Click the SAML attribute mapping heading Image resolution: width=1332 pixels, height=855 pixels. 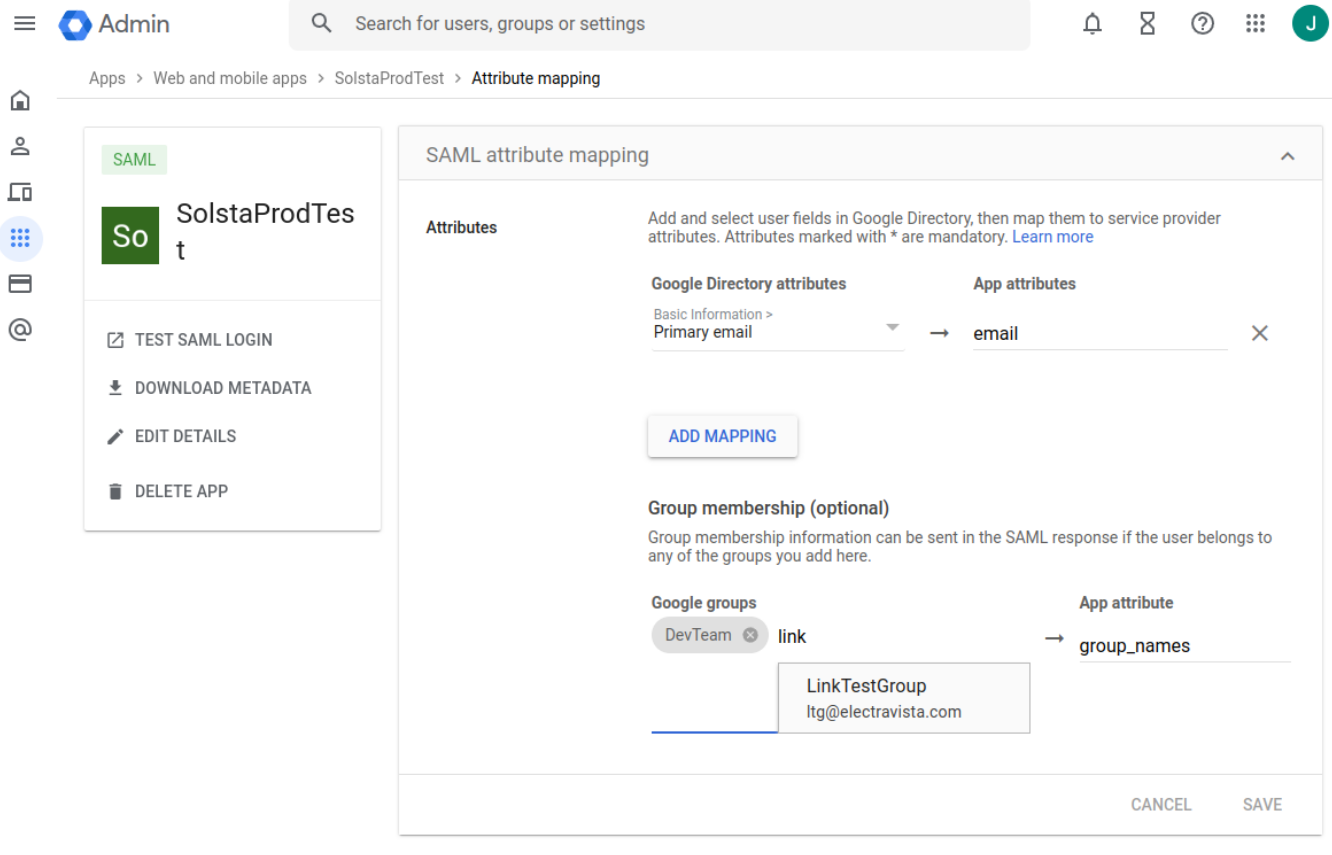(537, 155)
